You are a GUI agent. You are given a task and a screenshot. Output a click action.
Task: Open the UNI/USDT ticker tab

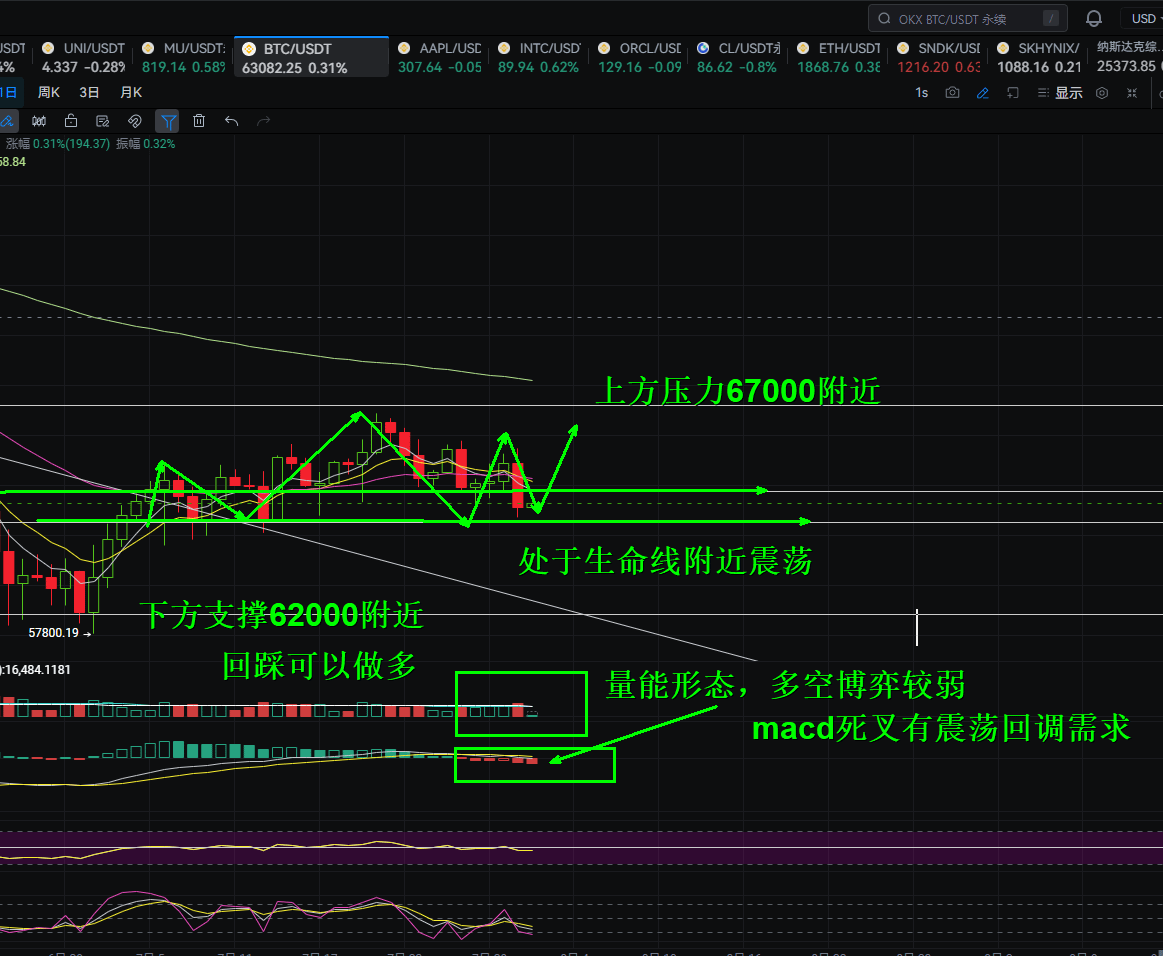tap(83, 57)
